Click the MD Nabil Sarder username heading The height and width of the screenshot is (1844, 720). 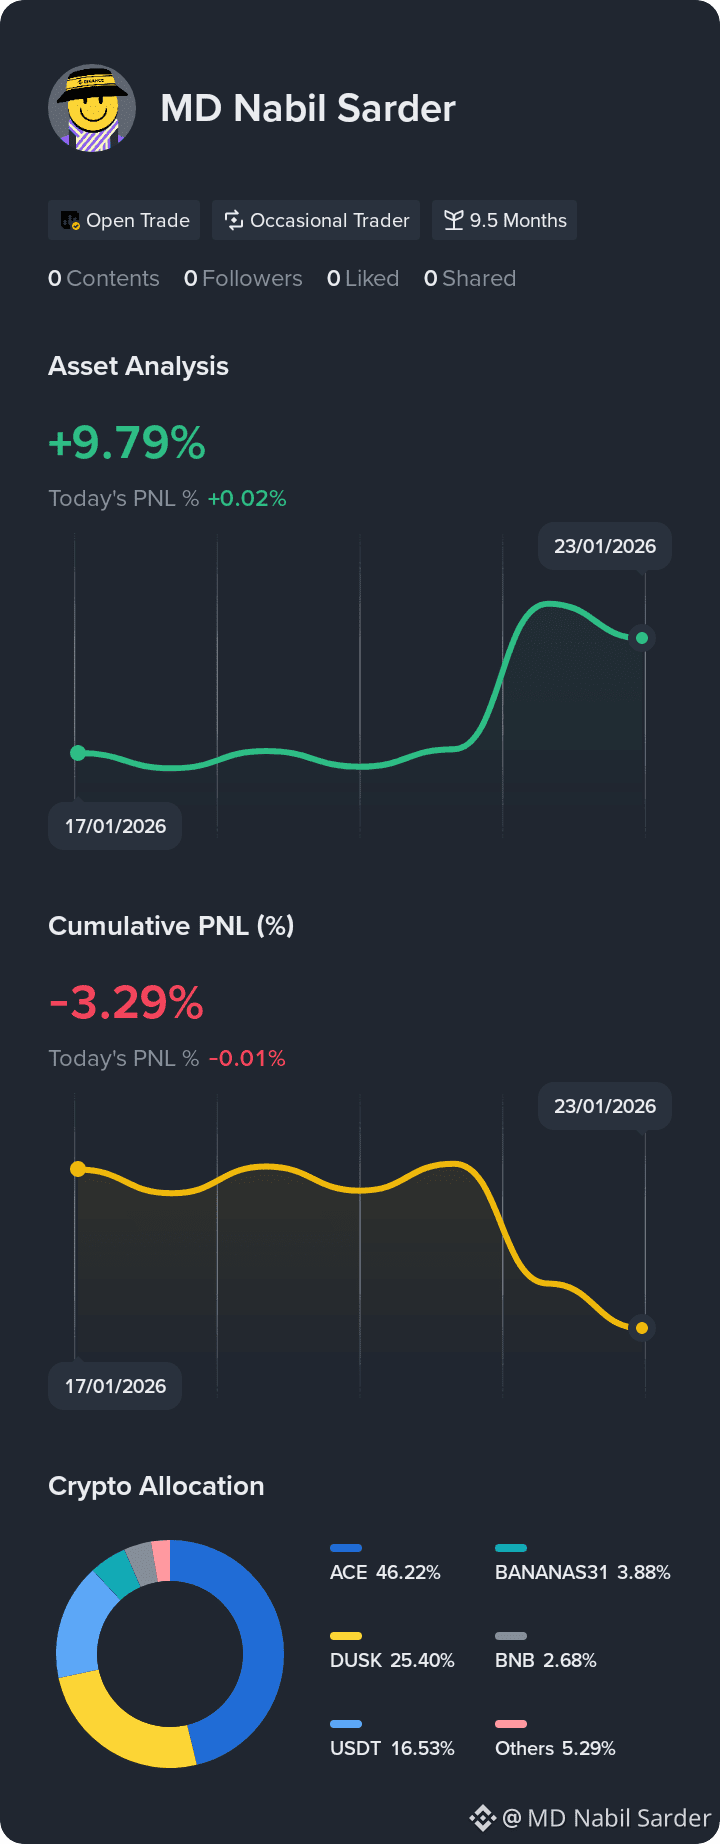click(x=308, y=108)
